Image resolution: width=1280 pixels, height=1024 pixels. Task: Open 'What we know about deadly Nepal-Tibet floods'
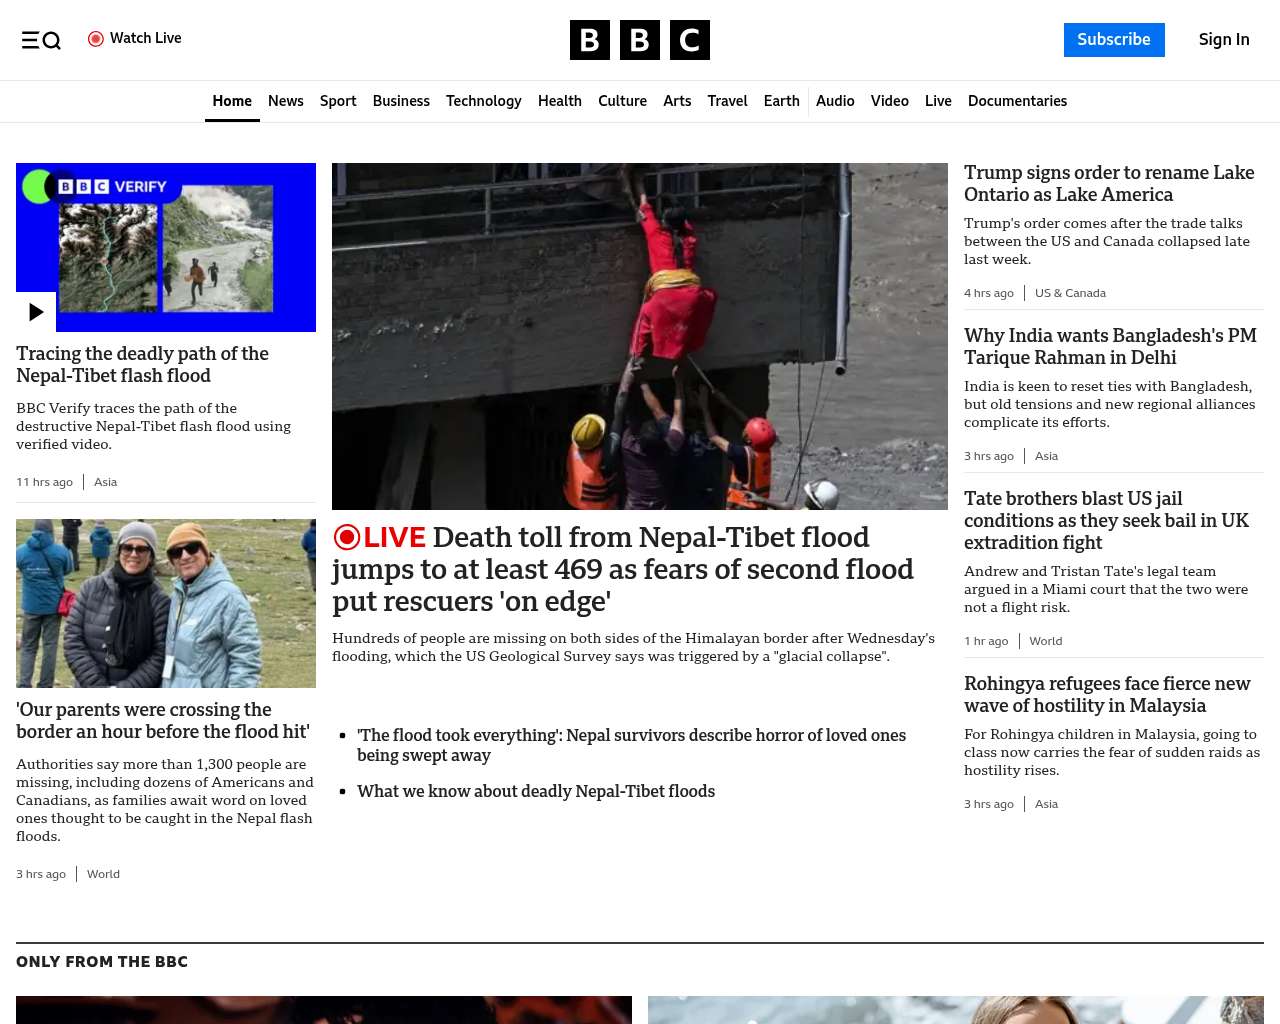pos(536,791)
